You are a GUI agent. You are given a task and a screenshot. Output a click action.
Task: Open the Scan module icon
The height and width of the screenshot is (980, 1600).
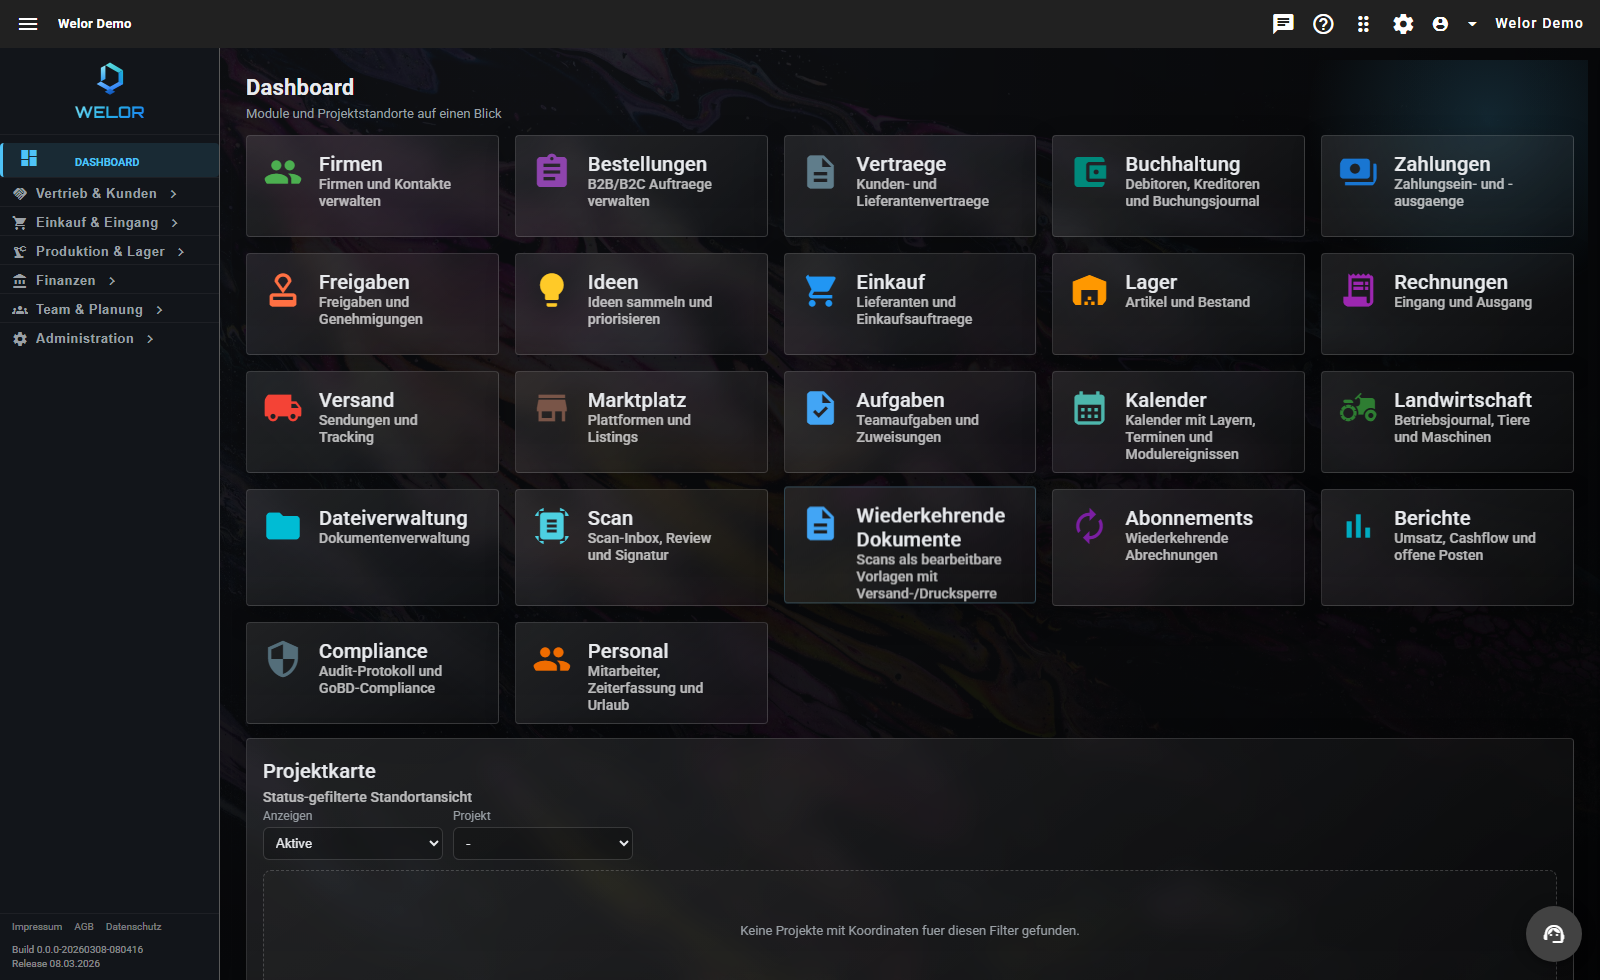[551, 525]
